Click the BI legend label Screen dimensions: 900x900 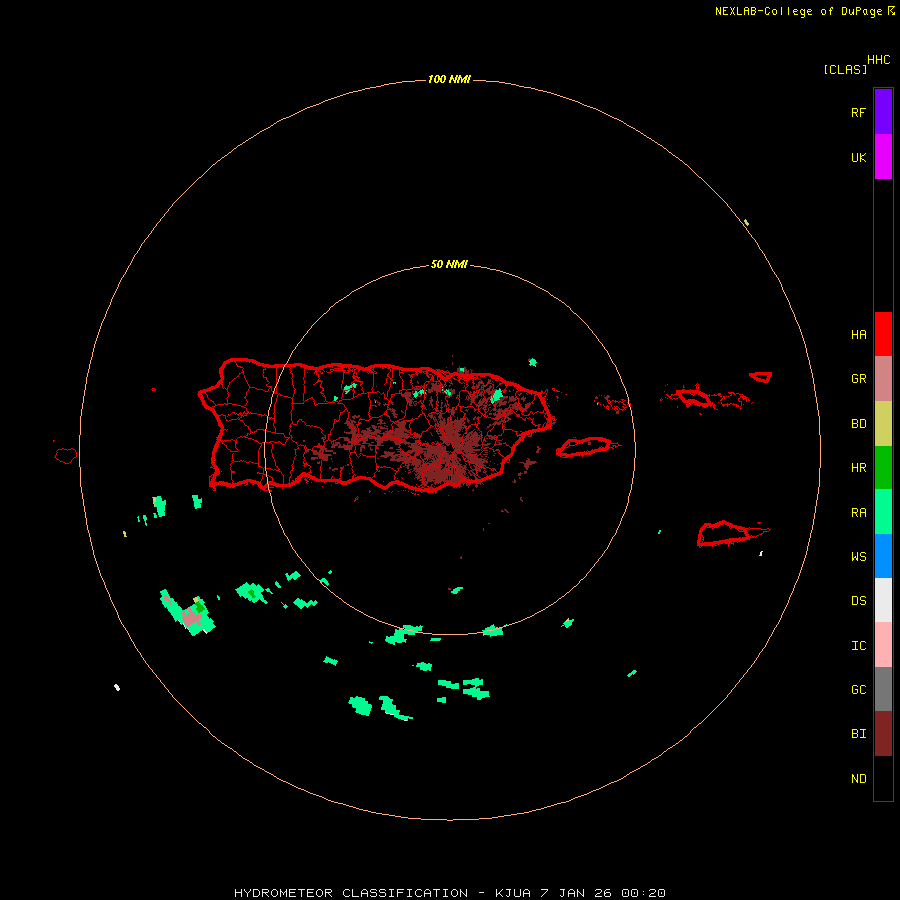pyautogui.click(x=858, y=734)
